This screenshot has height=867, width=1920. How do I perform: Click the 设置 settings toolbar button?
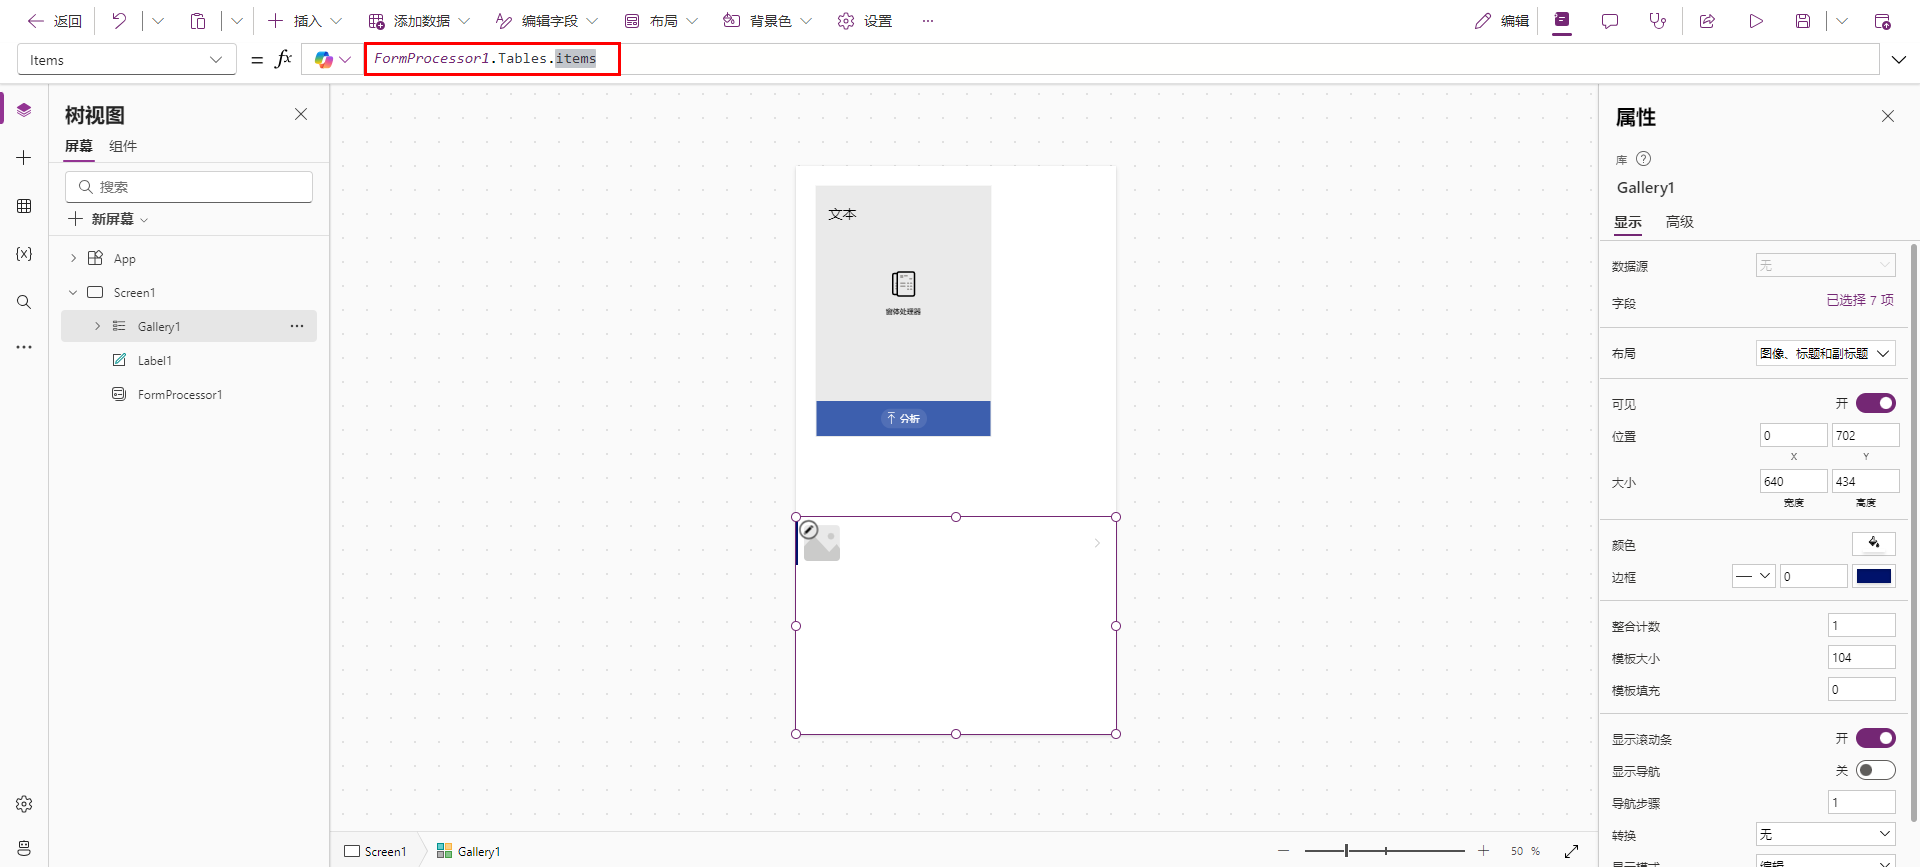click(x=865, y=21)
